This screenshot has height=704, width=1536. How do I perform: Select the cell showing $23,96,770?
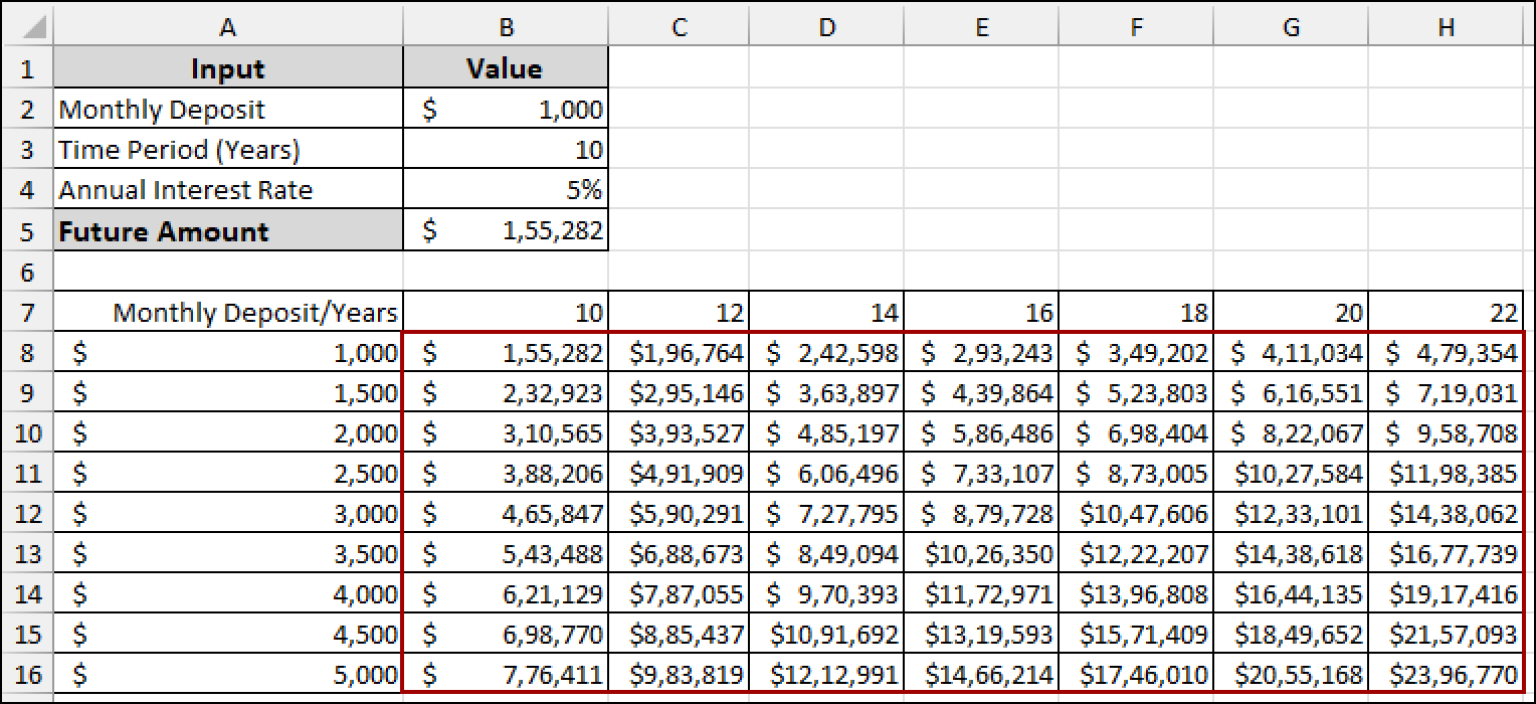[1445, 674]
